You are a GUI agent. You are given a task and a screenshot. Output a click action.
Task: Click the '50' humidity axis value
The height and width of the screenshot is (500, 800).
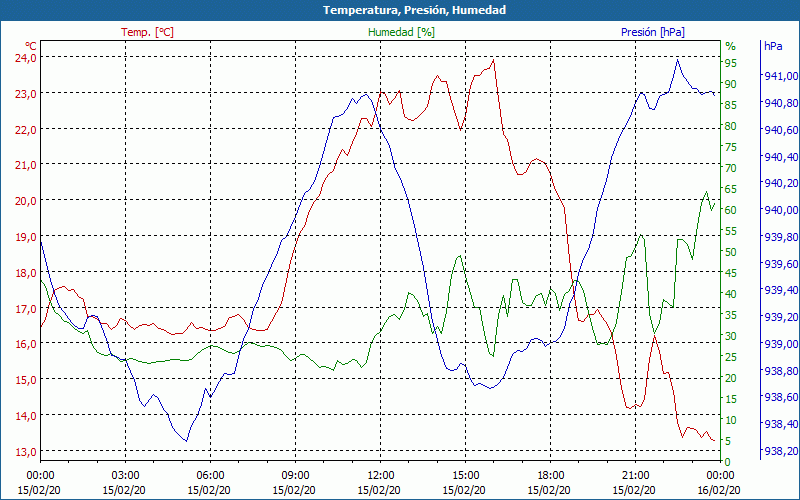click(731, 252)
